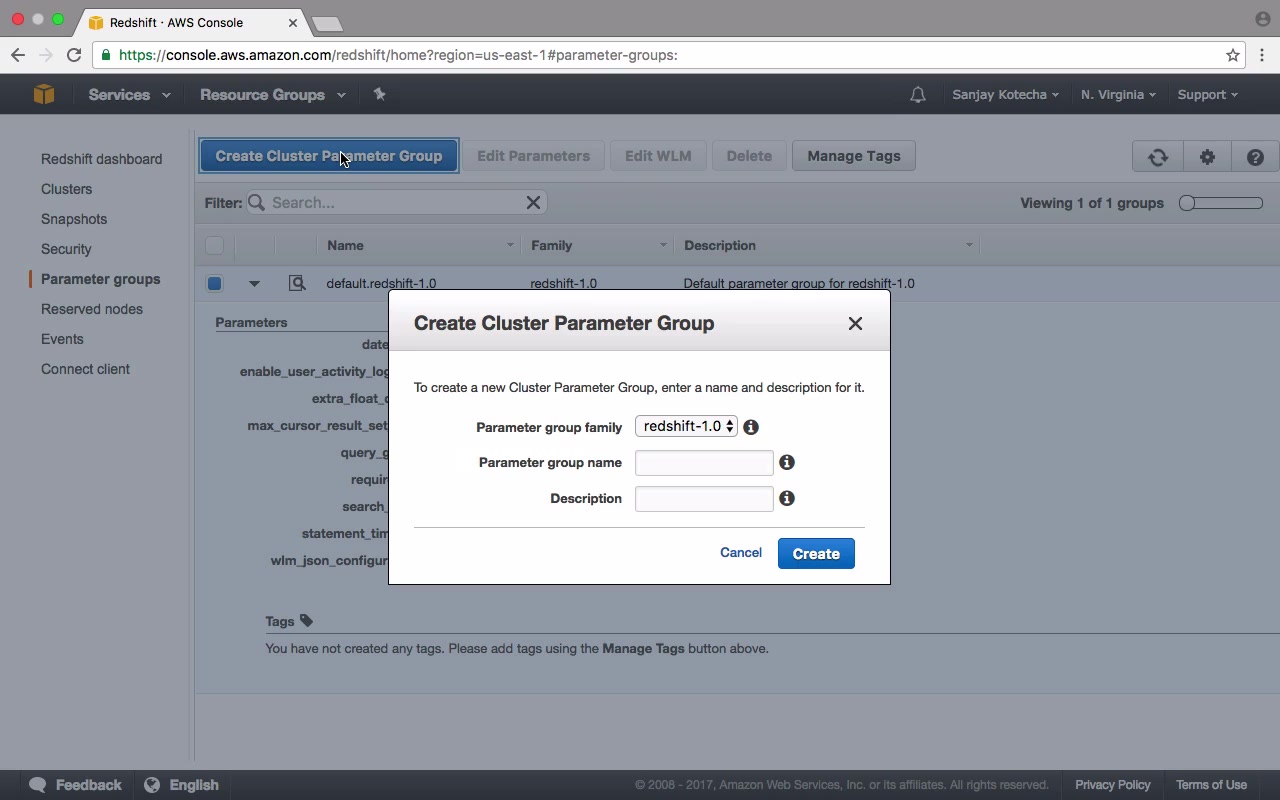Click the Create button in dialog
Screen dimensions: 1280x800
[816, 554]
